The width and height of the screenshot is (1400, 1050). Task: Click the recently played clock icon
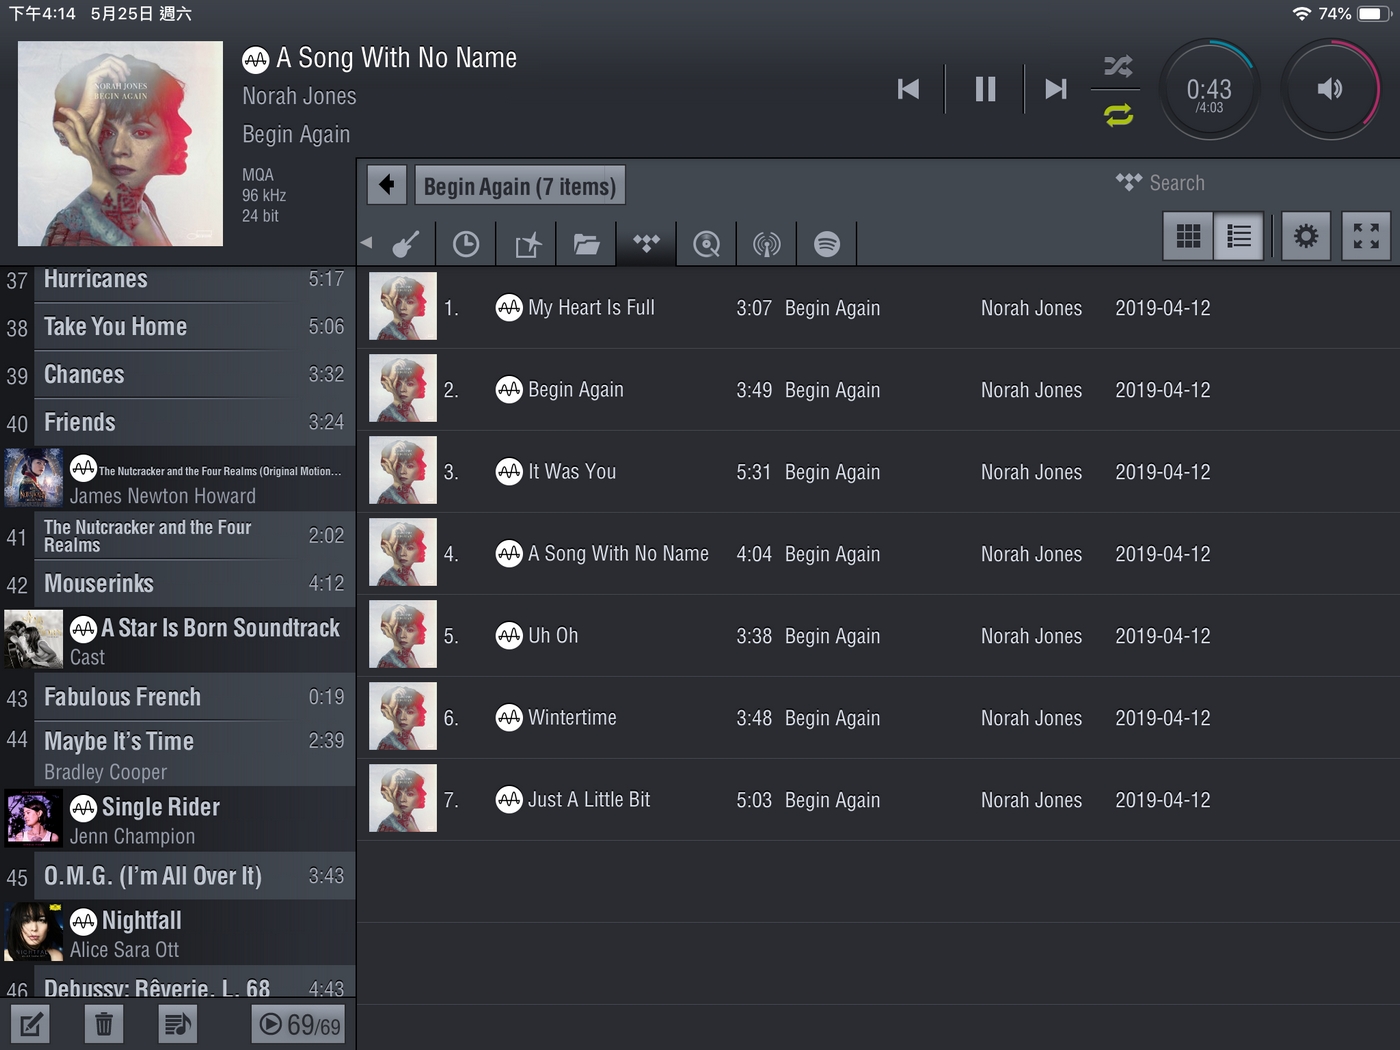(466, 244)
